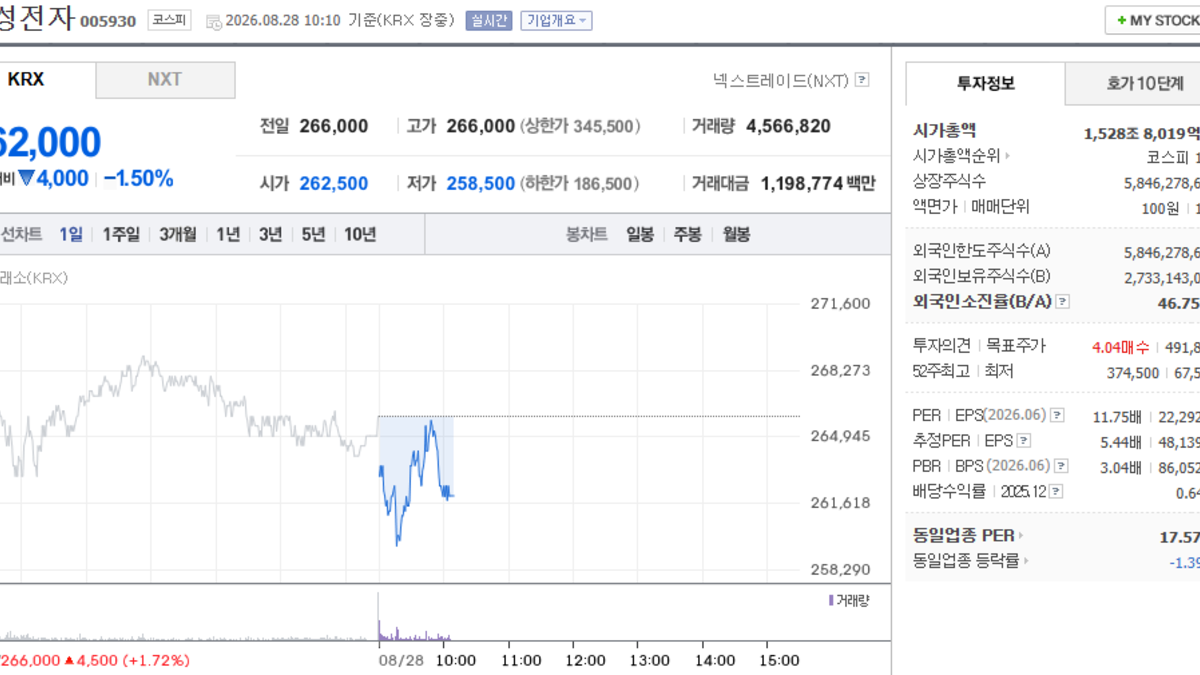Screen dimensions: 1200x675
Task: Add stock with the MY STOCK button
Action: pyautogui.click(x=1153, y=20)
